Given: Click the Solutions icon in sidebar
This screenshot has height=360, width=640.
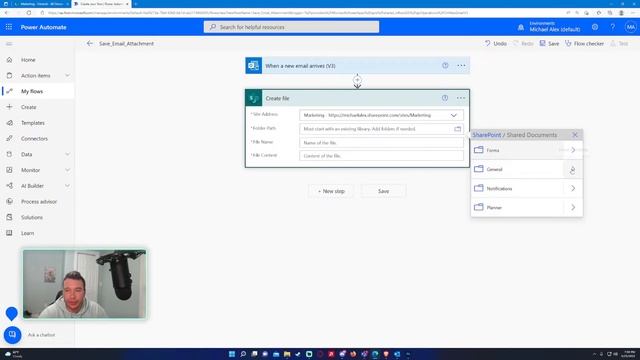Looking at the screenshot, I should click(x=9, y=217).
